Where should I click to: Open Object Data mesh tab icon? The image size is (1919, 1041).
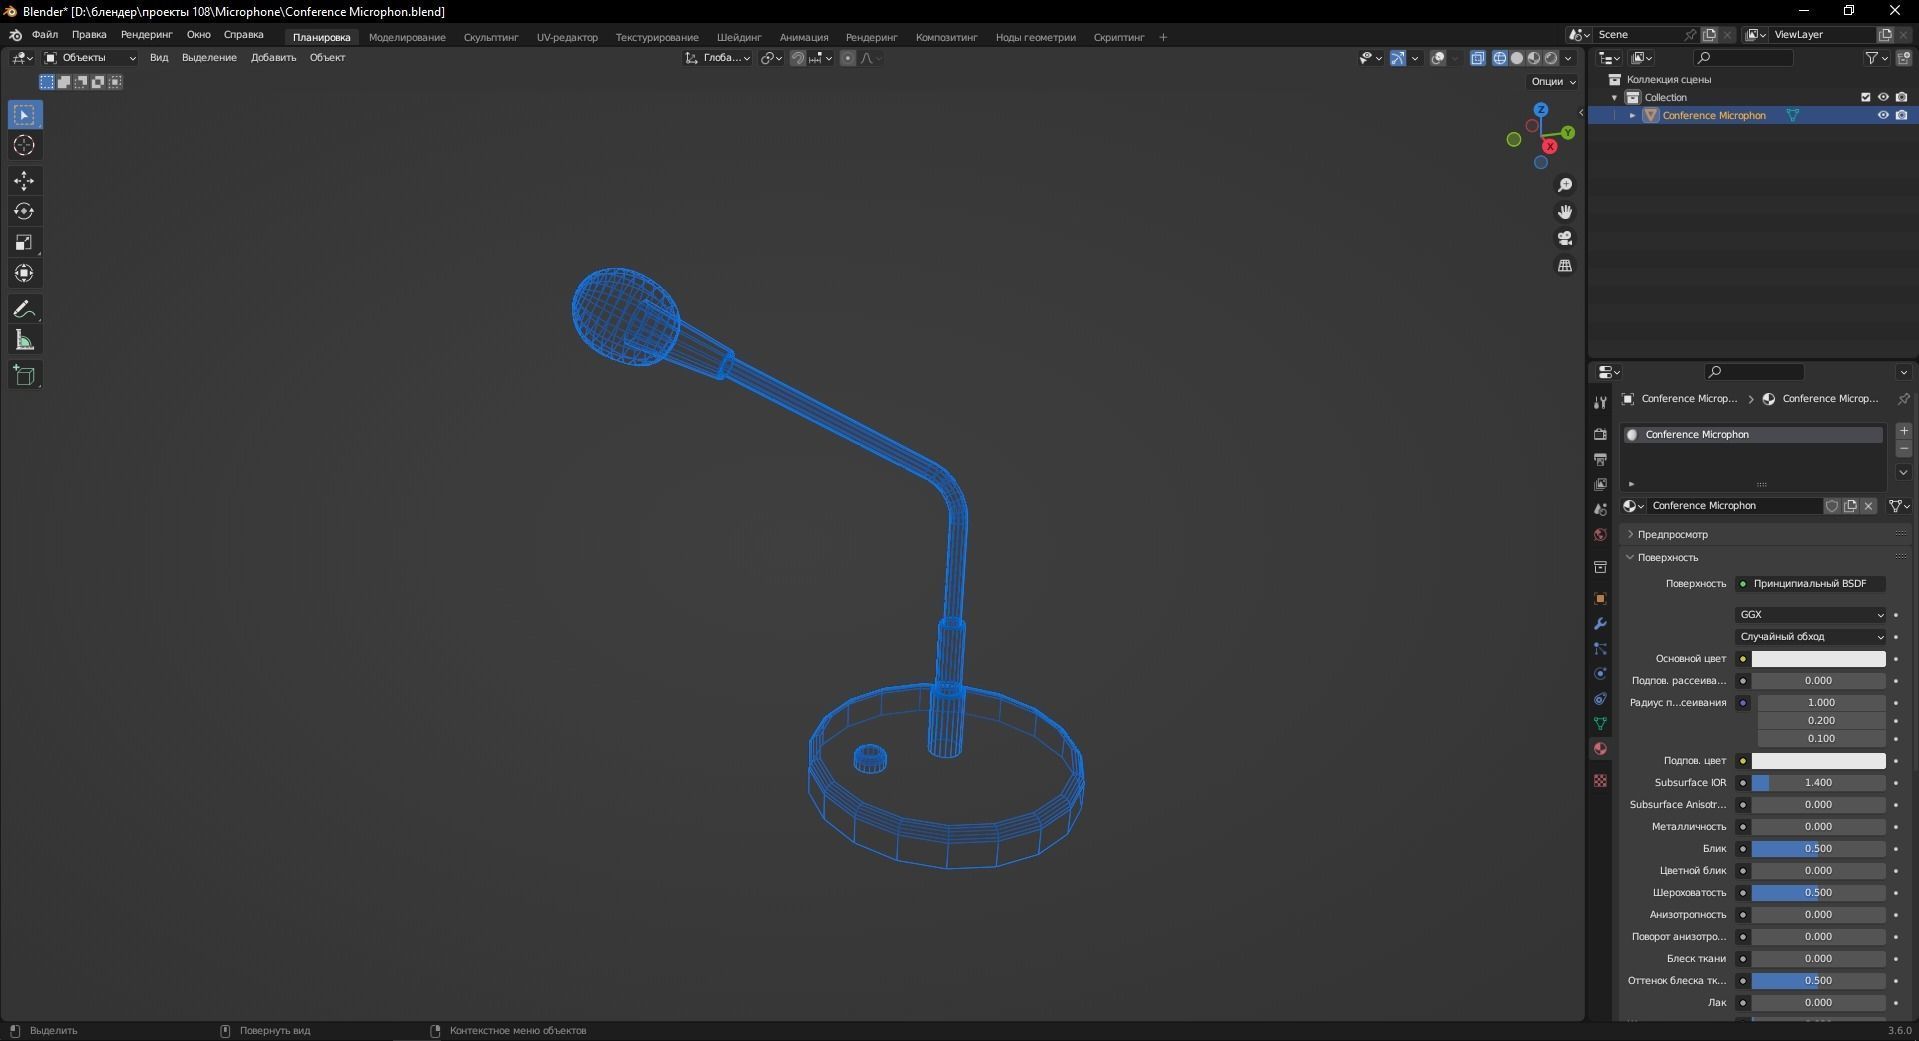(1600, 724)
